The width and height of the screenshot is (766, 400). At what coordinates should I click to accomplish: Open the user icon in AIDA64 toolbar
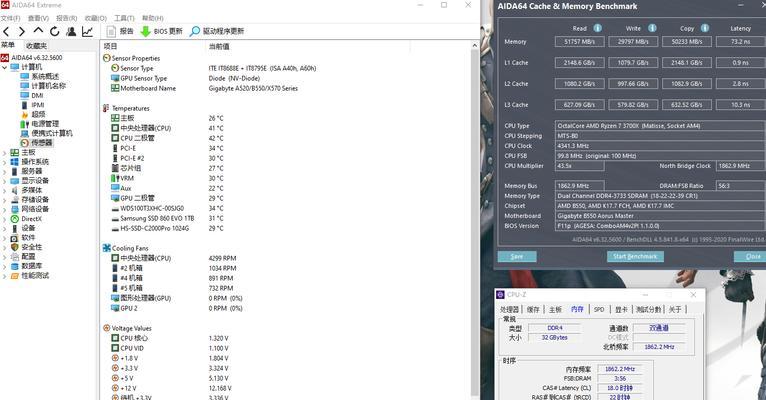click(x=71, y=32)
